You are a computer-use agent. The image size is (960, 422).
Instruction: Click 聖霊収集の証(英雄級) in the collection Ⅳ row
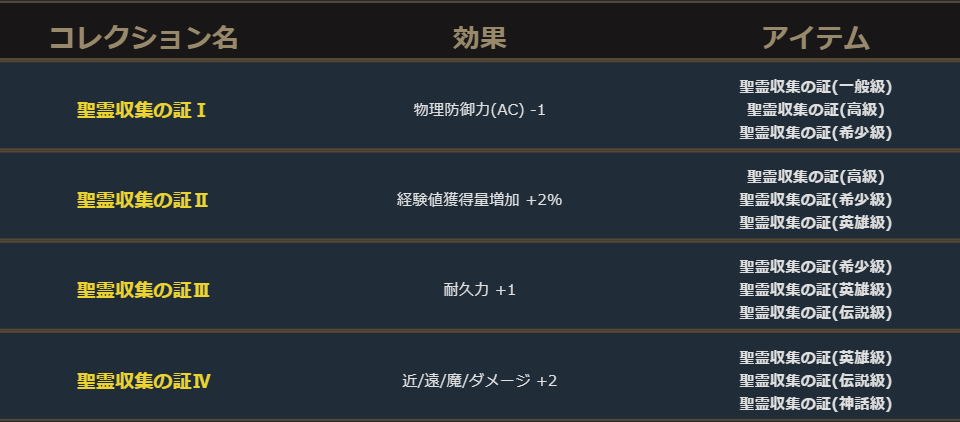click(815, 358)
